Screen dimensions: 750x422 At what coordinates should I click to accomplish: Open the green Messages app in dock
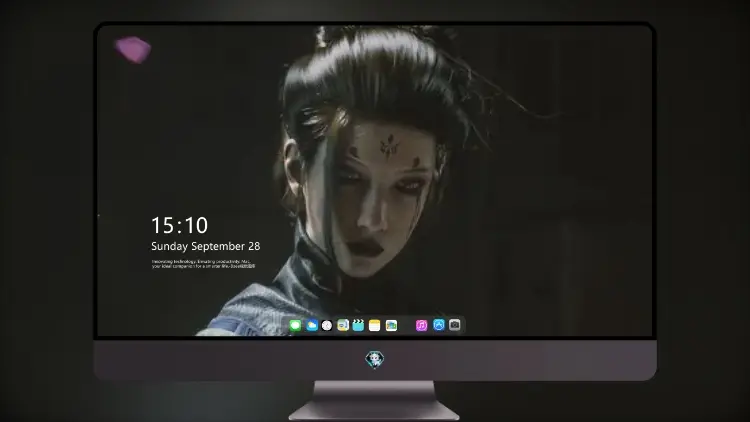(x=295, y=325)
